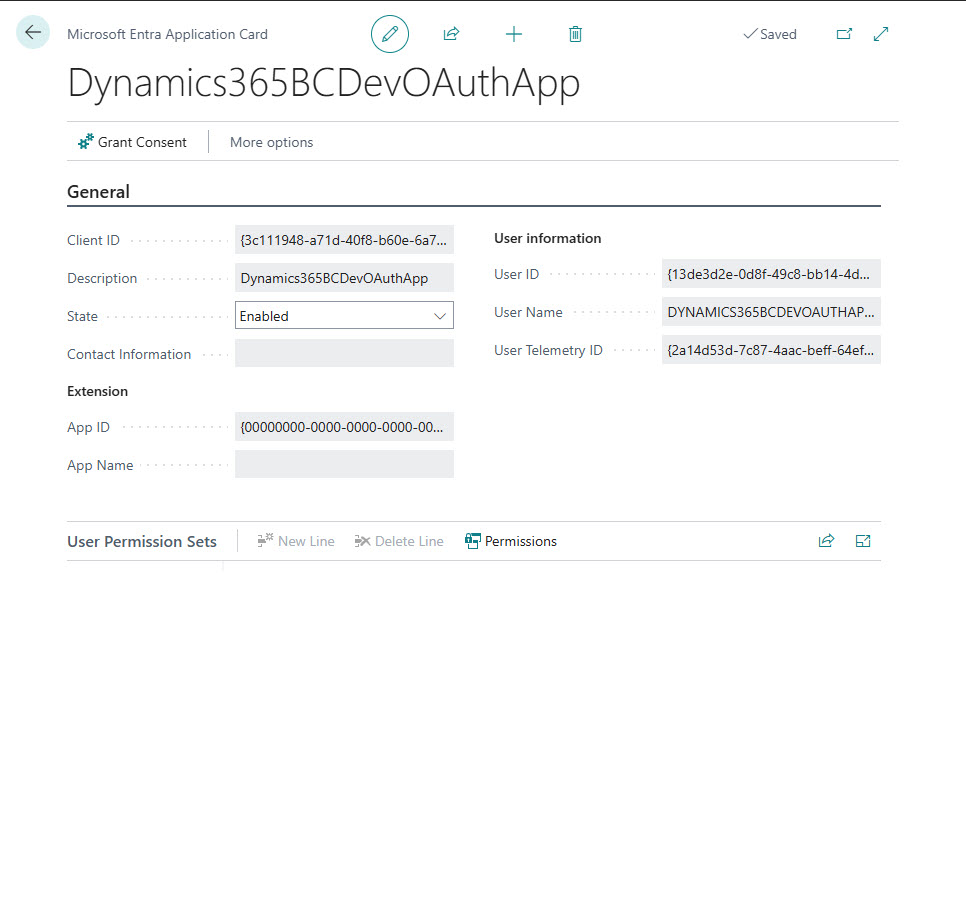Image resolution: width=966 pixels, height=907 pixels.
Task: Click the Description input field
Action: click(x=344, y=278)
